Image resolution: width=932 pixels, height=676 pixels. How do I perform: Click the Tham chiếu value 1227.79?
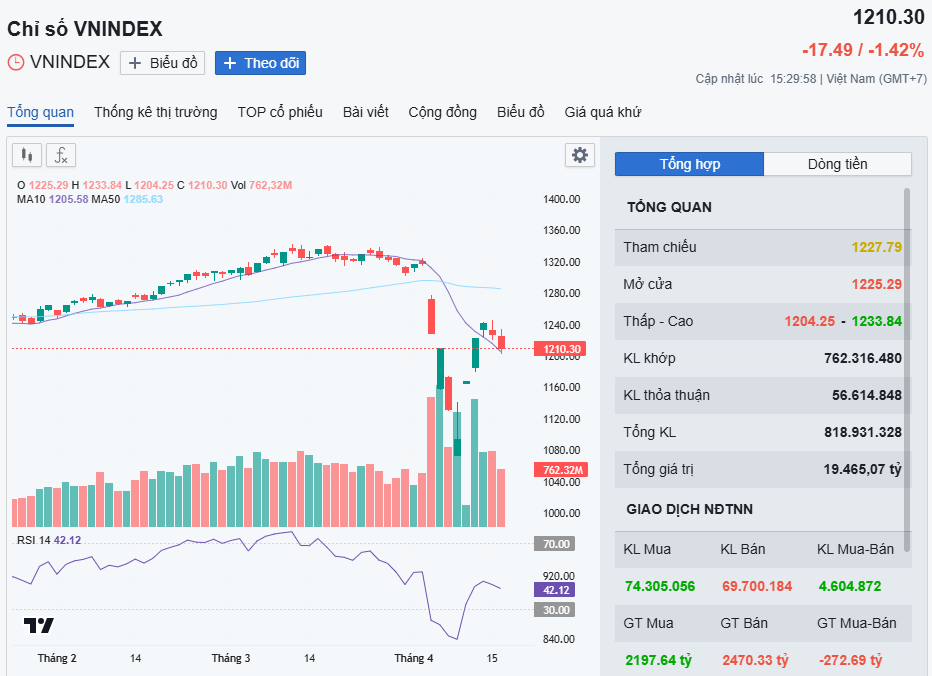877,247
